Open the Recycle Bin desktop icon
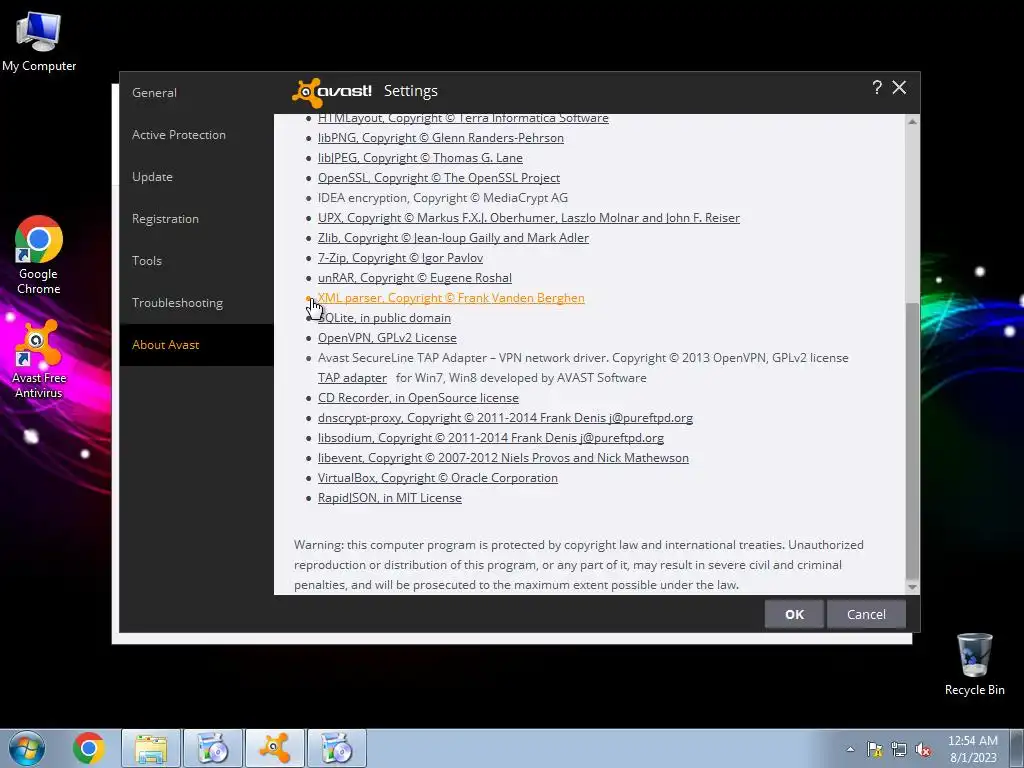The width and height of the screenshot is (1024, 768). tap(974, 664)
